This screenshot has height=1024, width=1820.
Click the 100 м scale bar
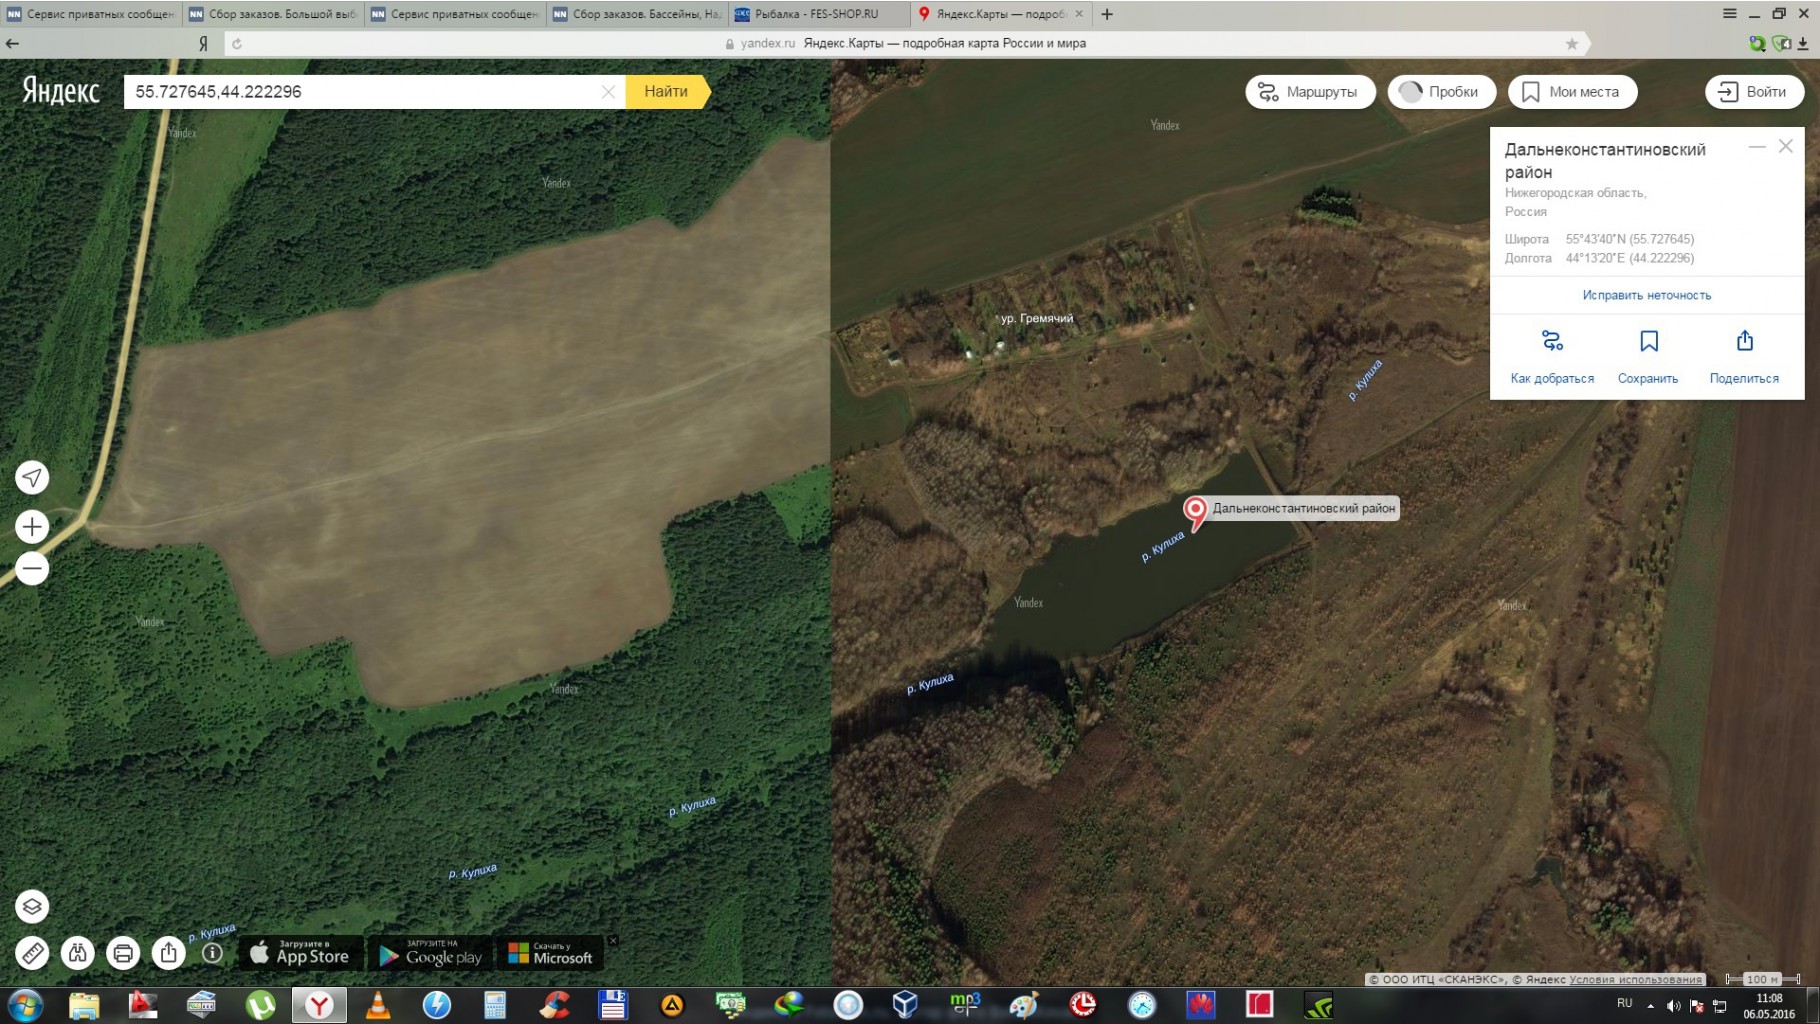[1763, 979]
